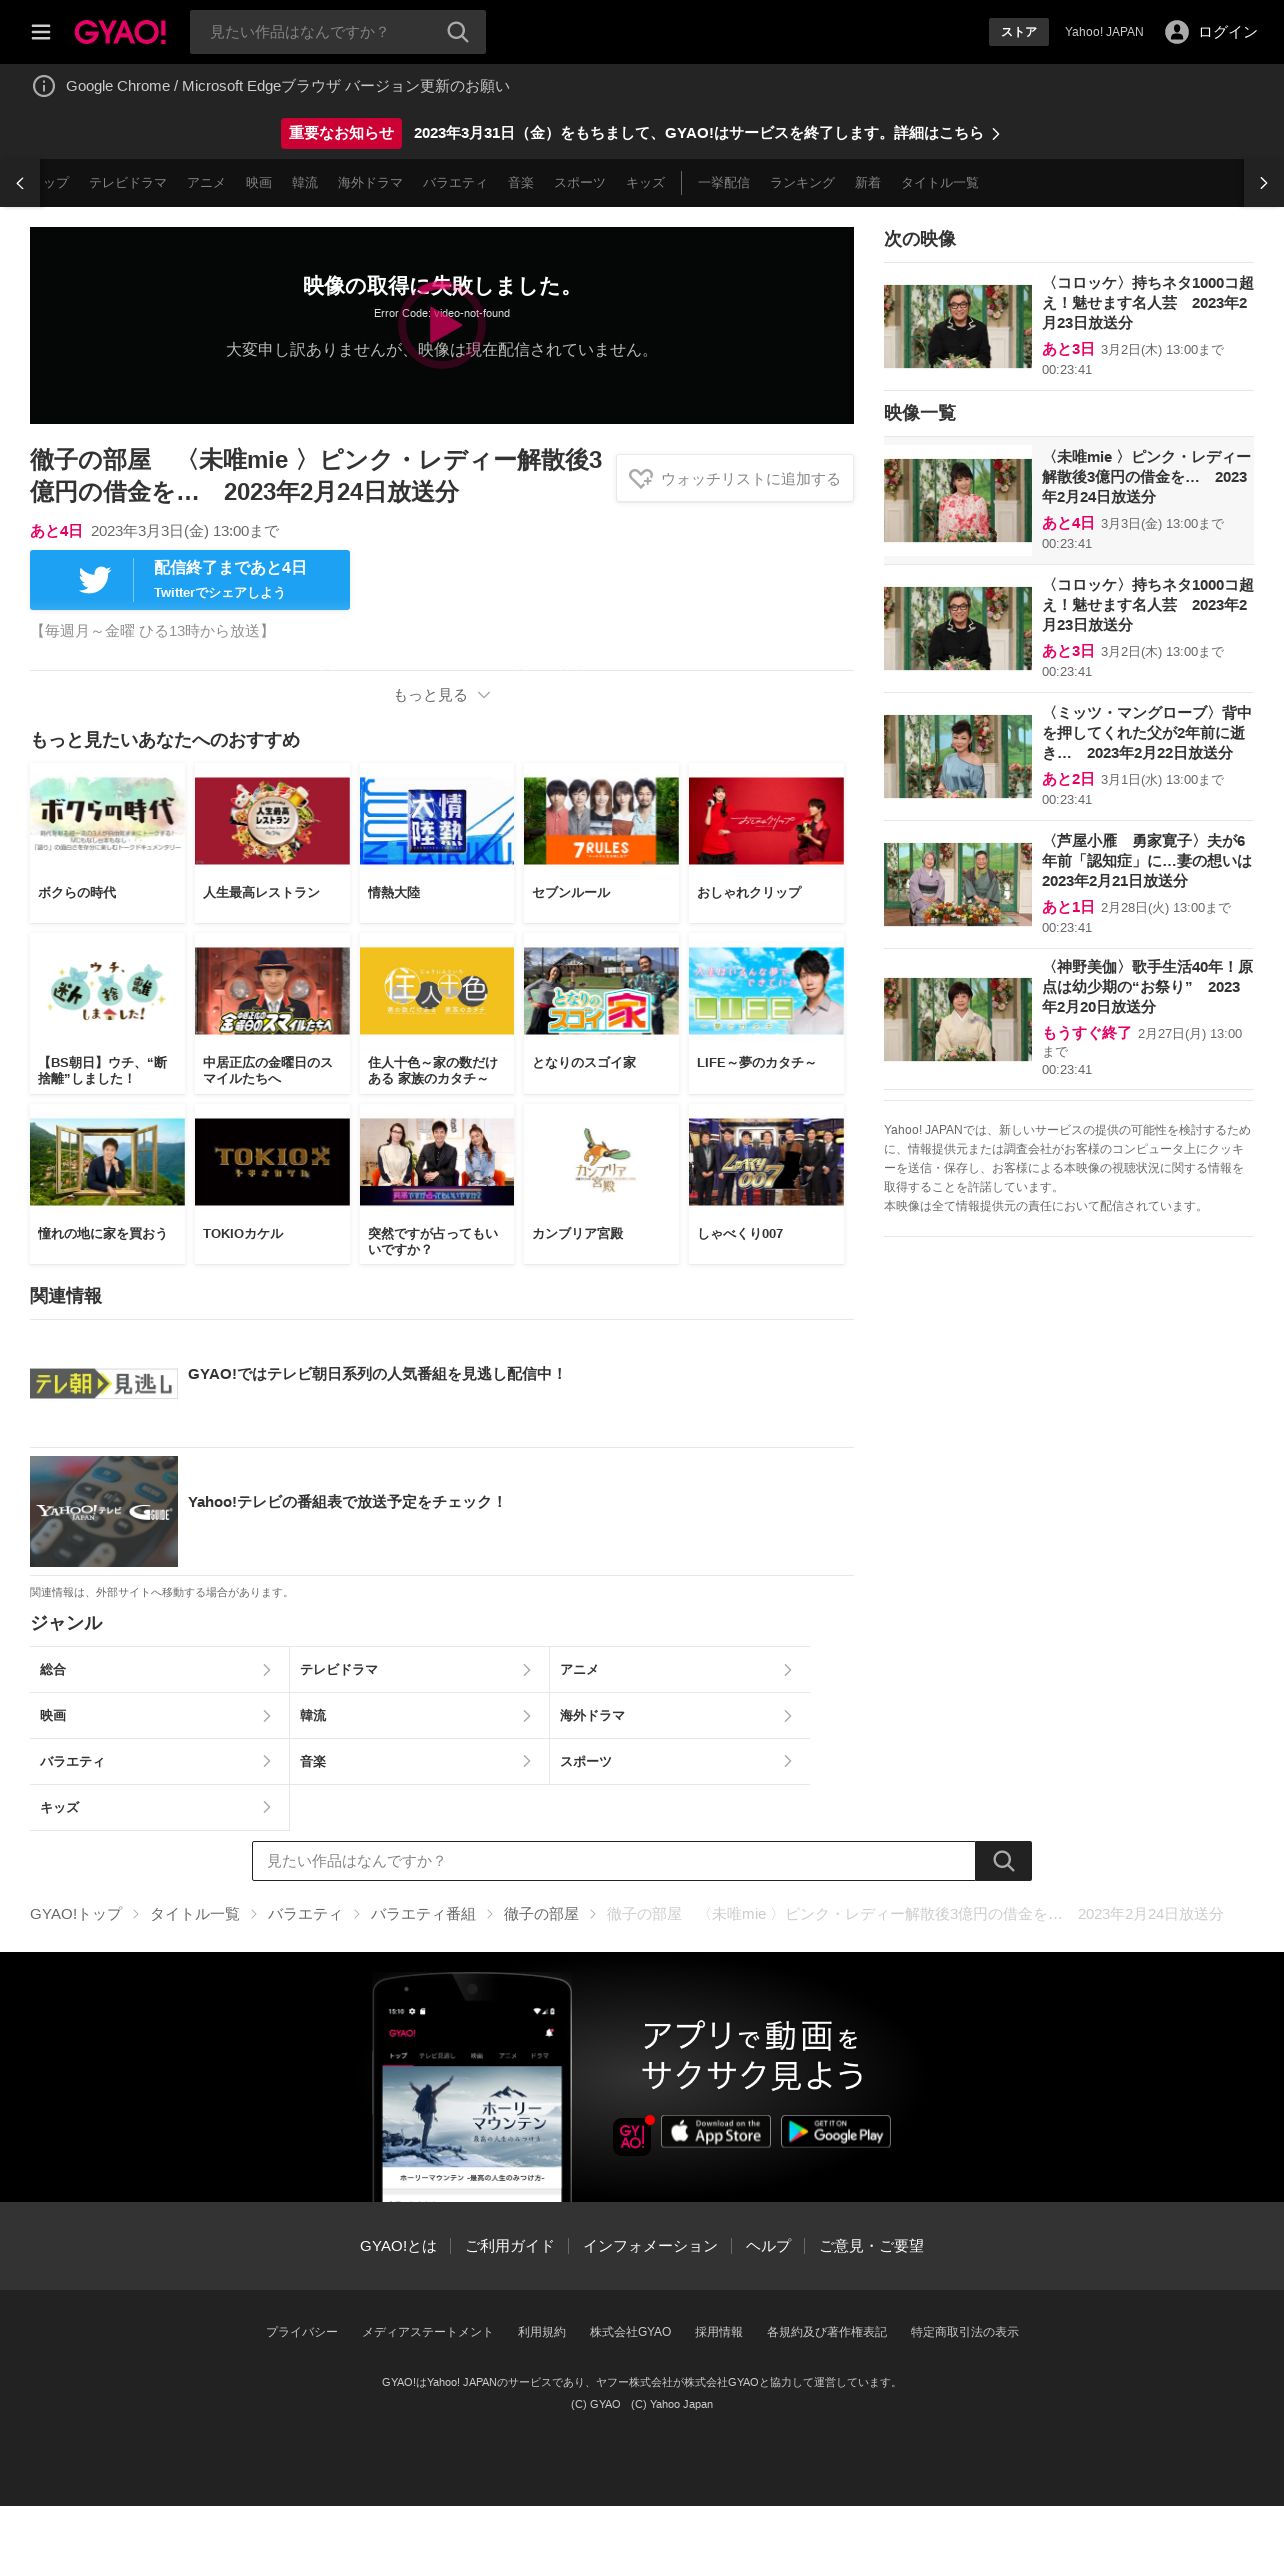Select バラエティ in top navigation
Viewport: 1284px width, 2568px height.
click(x=455, y=183)
